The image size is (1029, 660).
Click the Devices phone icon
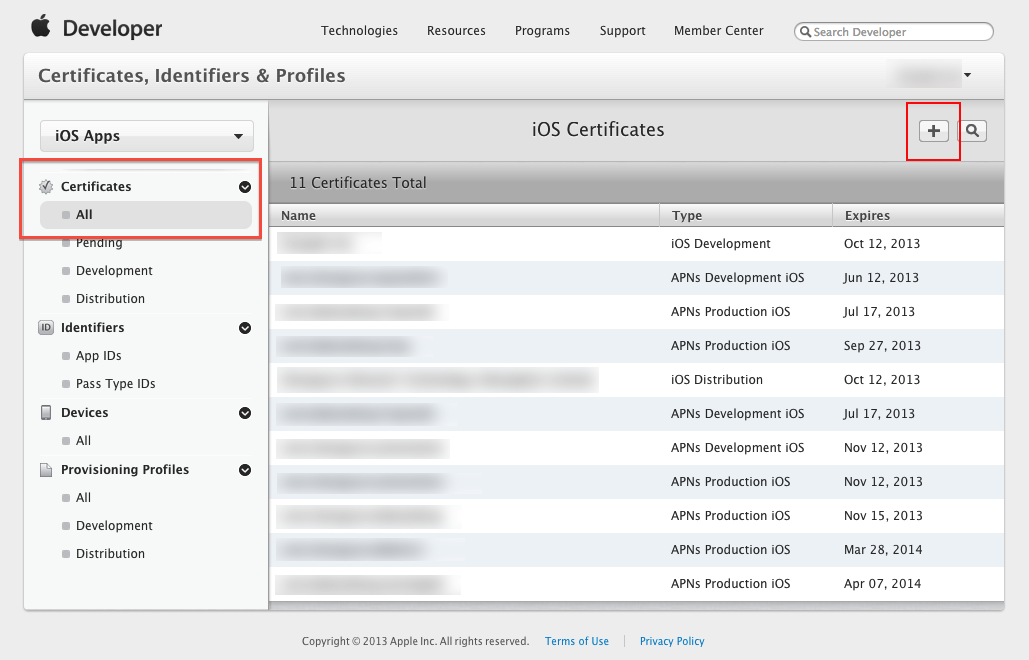pyautogui.click(x=46, y=413)
